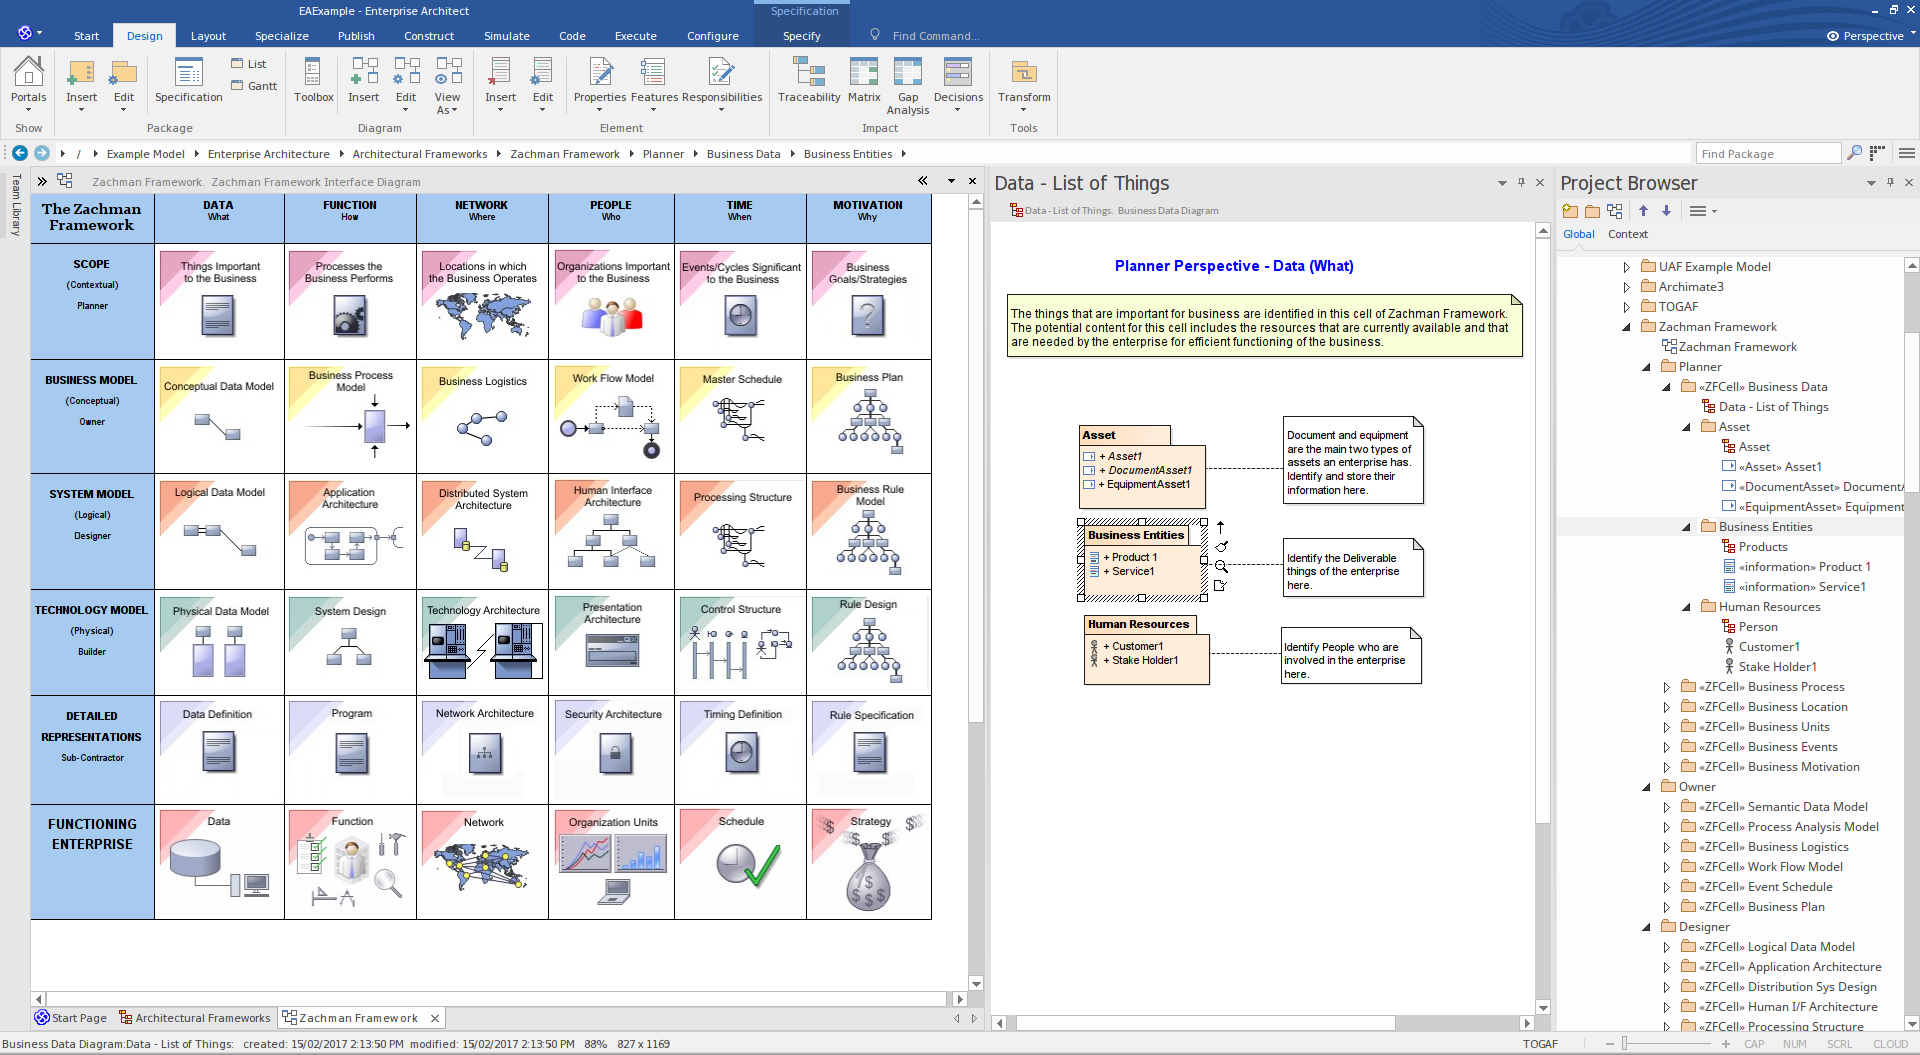Screen dimensions: 1920x1055
Task: Select the Human Resources element in diagram
Action: [1147, 649]
